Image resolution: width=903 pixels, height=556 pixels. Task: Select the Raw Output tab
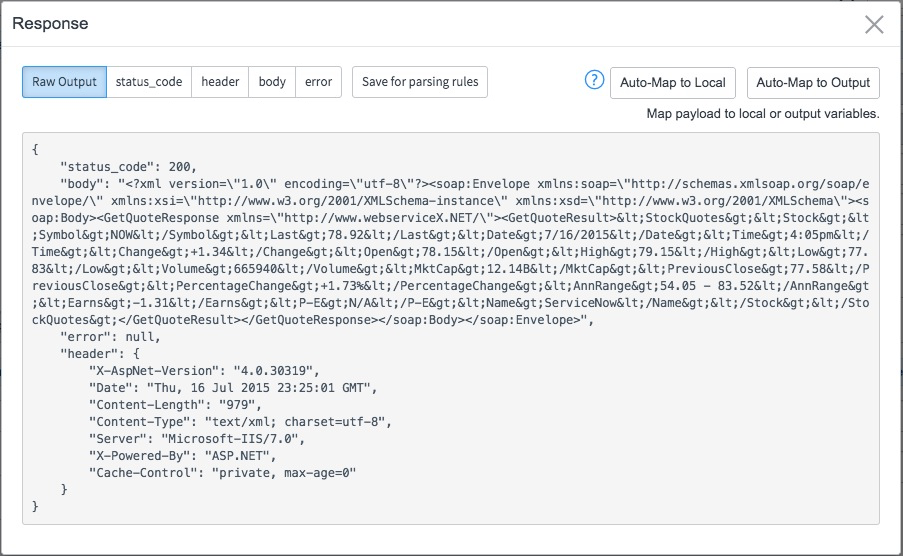[64, 82]
